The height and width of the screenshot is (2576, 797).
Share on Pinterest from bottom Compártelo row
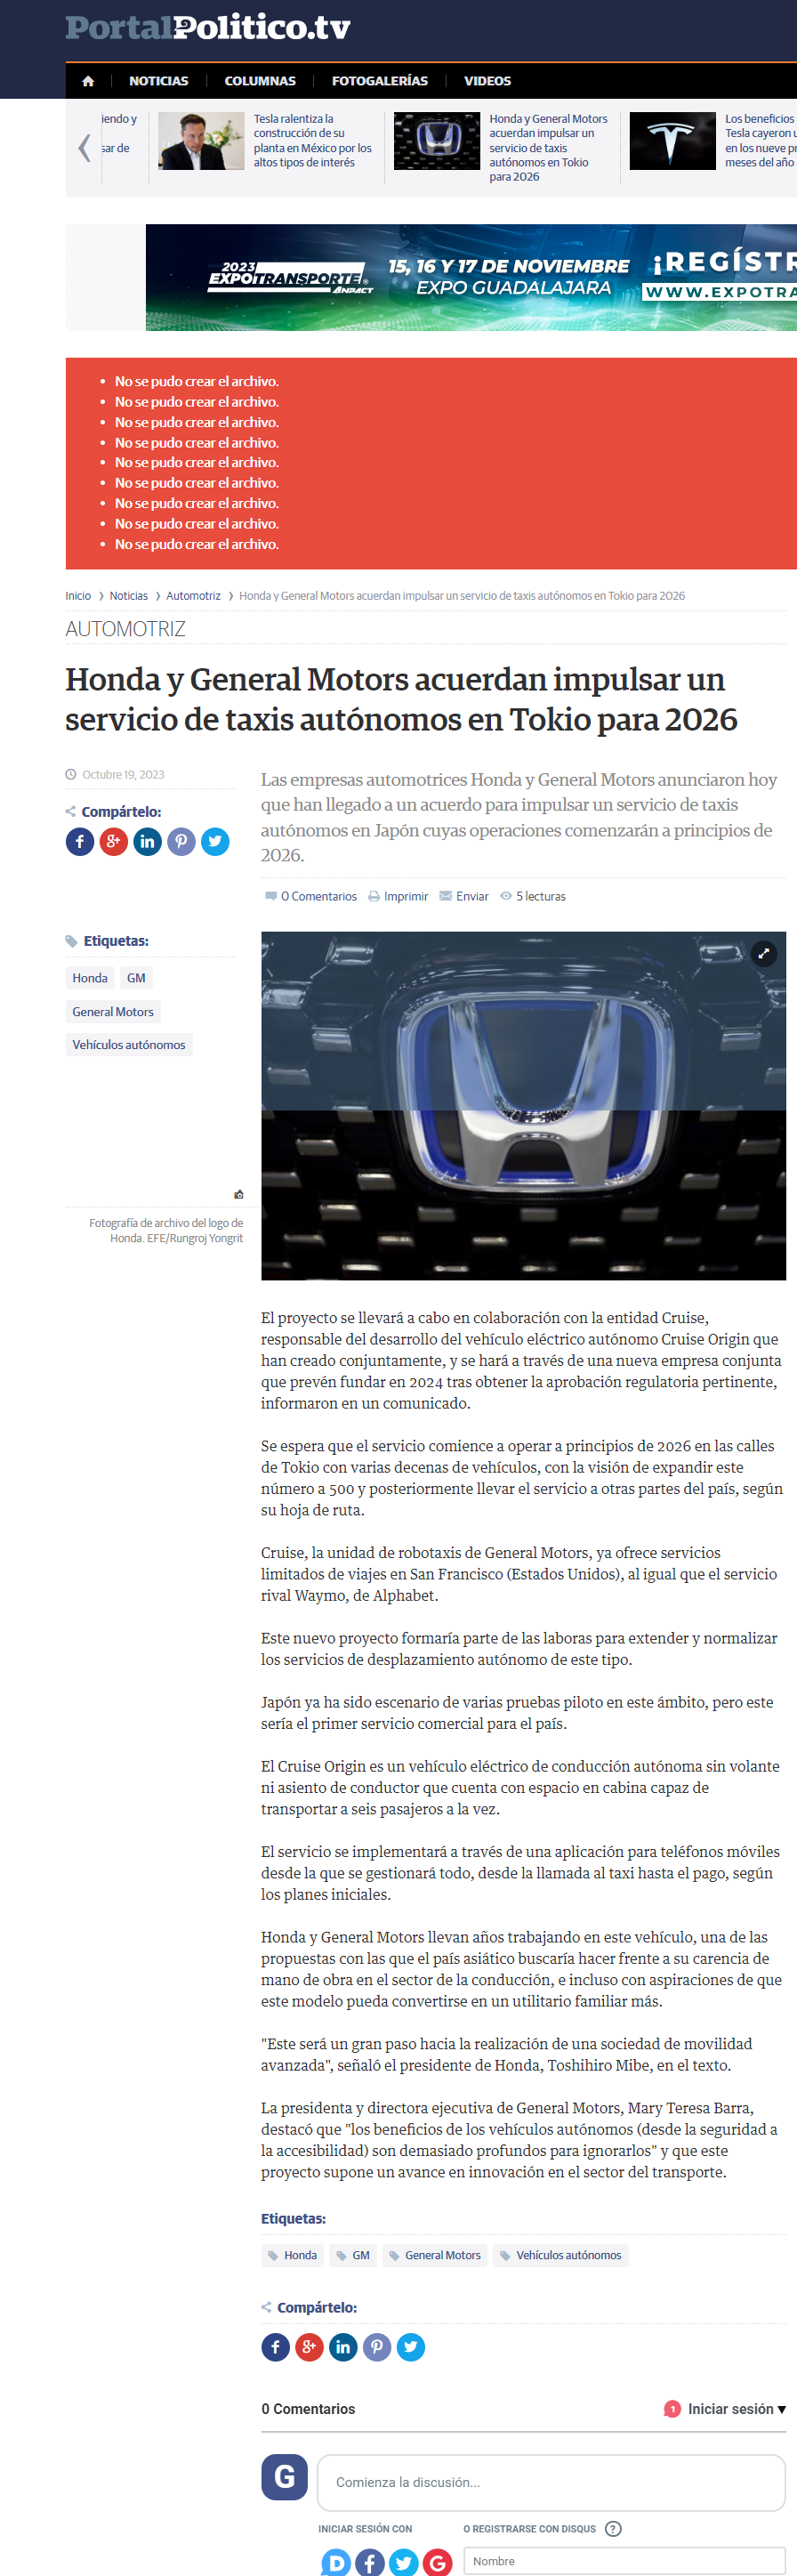377,2346
